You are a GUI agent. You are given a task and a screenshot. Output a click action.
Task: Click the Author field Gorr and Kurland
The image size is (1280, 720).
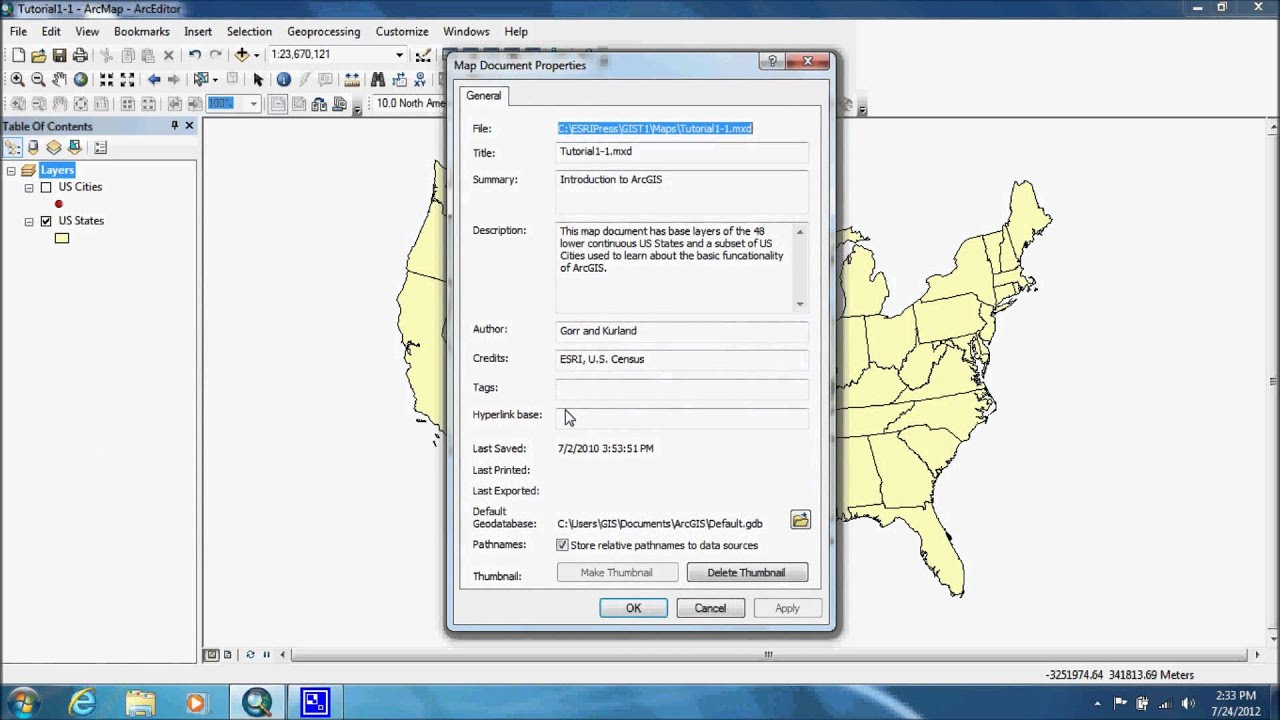point(682,331)
